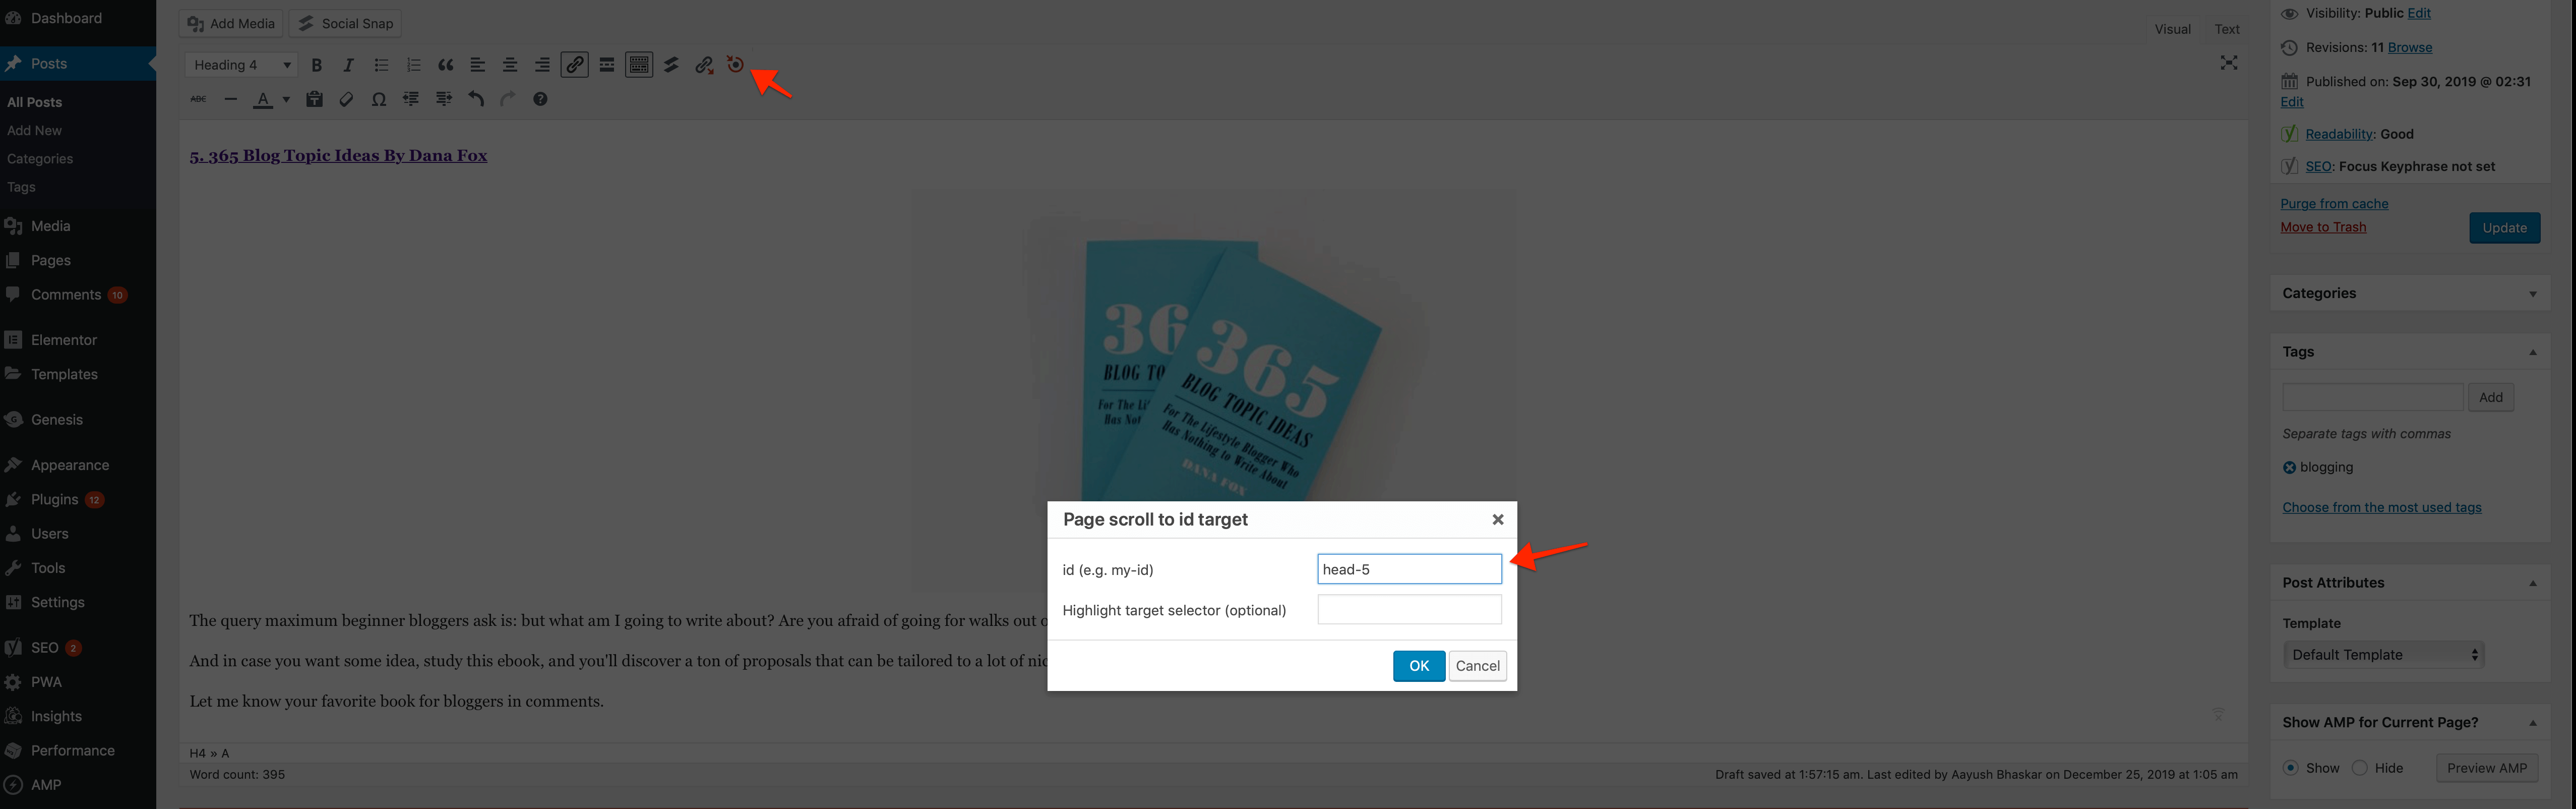Select the Show AMP radio button
Screen dimensions: 2576x809
(2291, 768)
